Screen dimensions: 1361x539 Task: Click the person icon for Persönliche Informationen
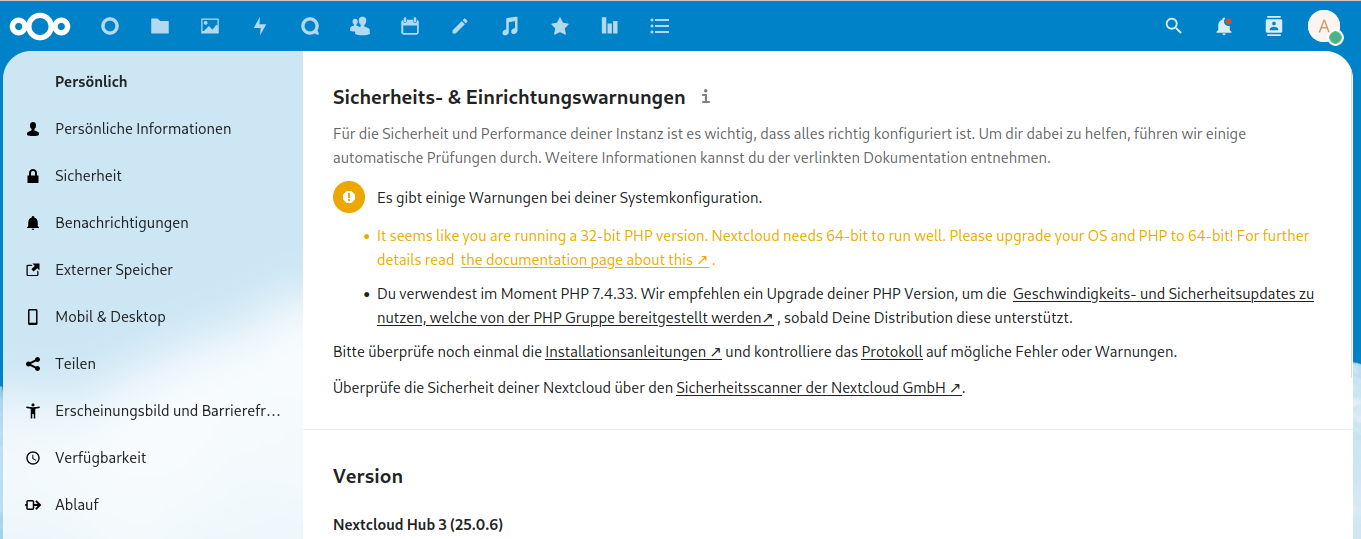[x=33, y=129]
